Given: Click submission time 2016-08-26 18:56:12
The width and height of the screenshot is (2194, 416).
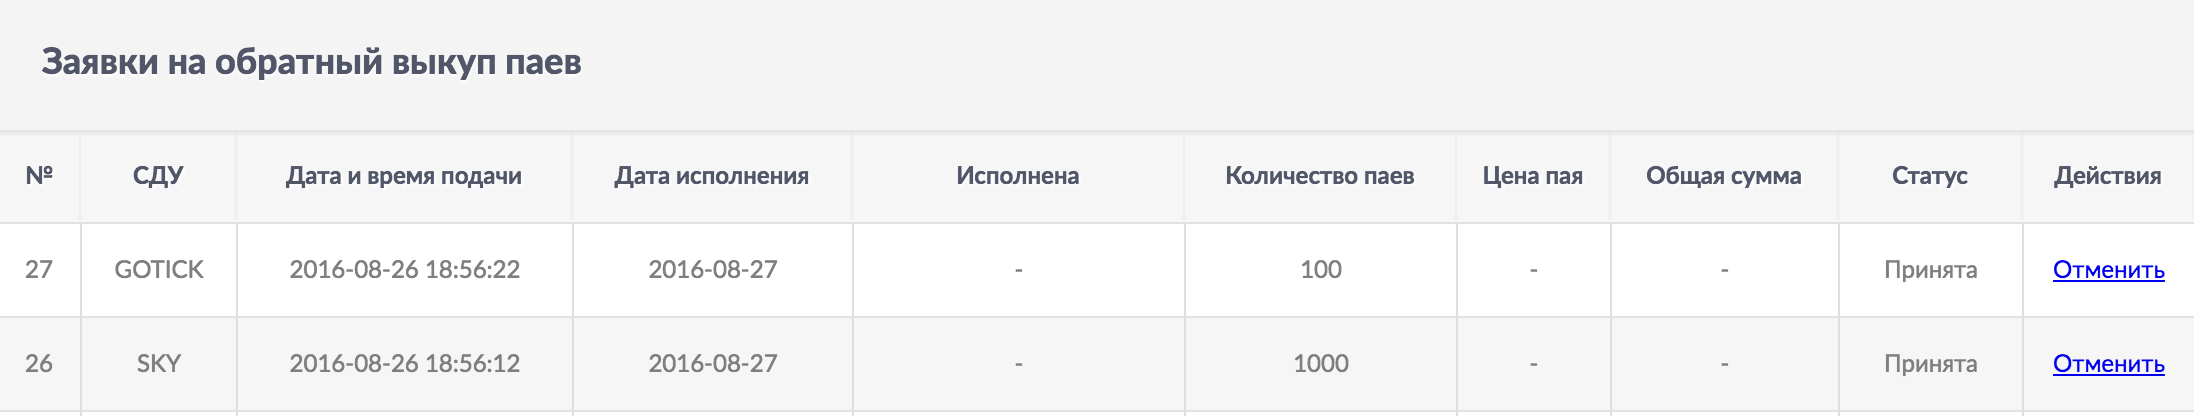Looking at the screenshot, I should 404,364.
